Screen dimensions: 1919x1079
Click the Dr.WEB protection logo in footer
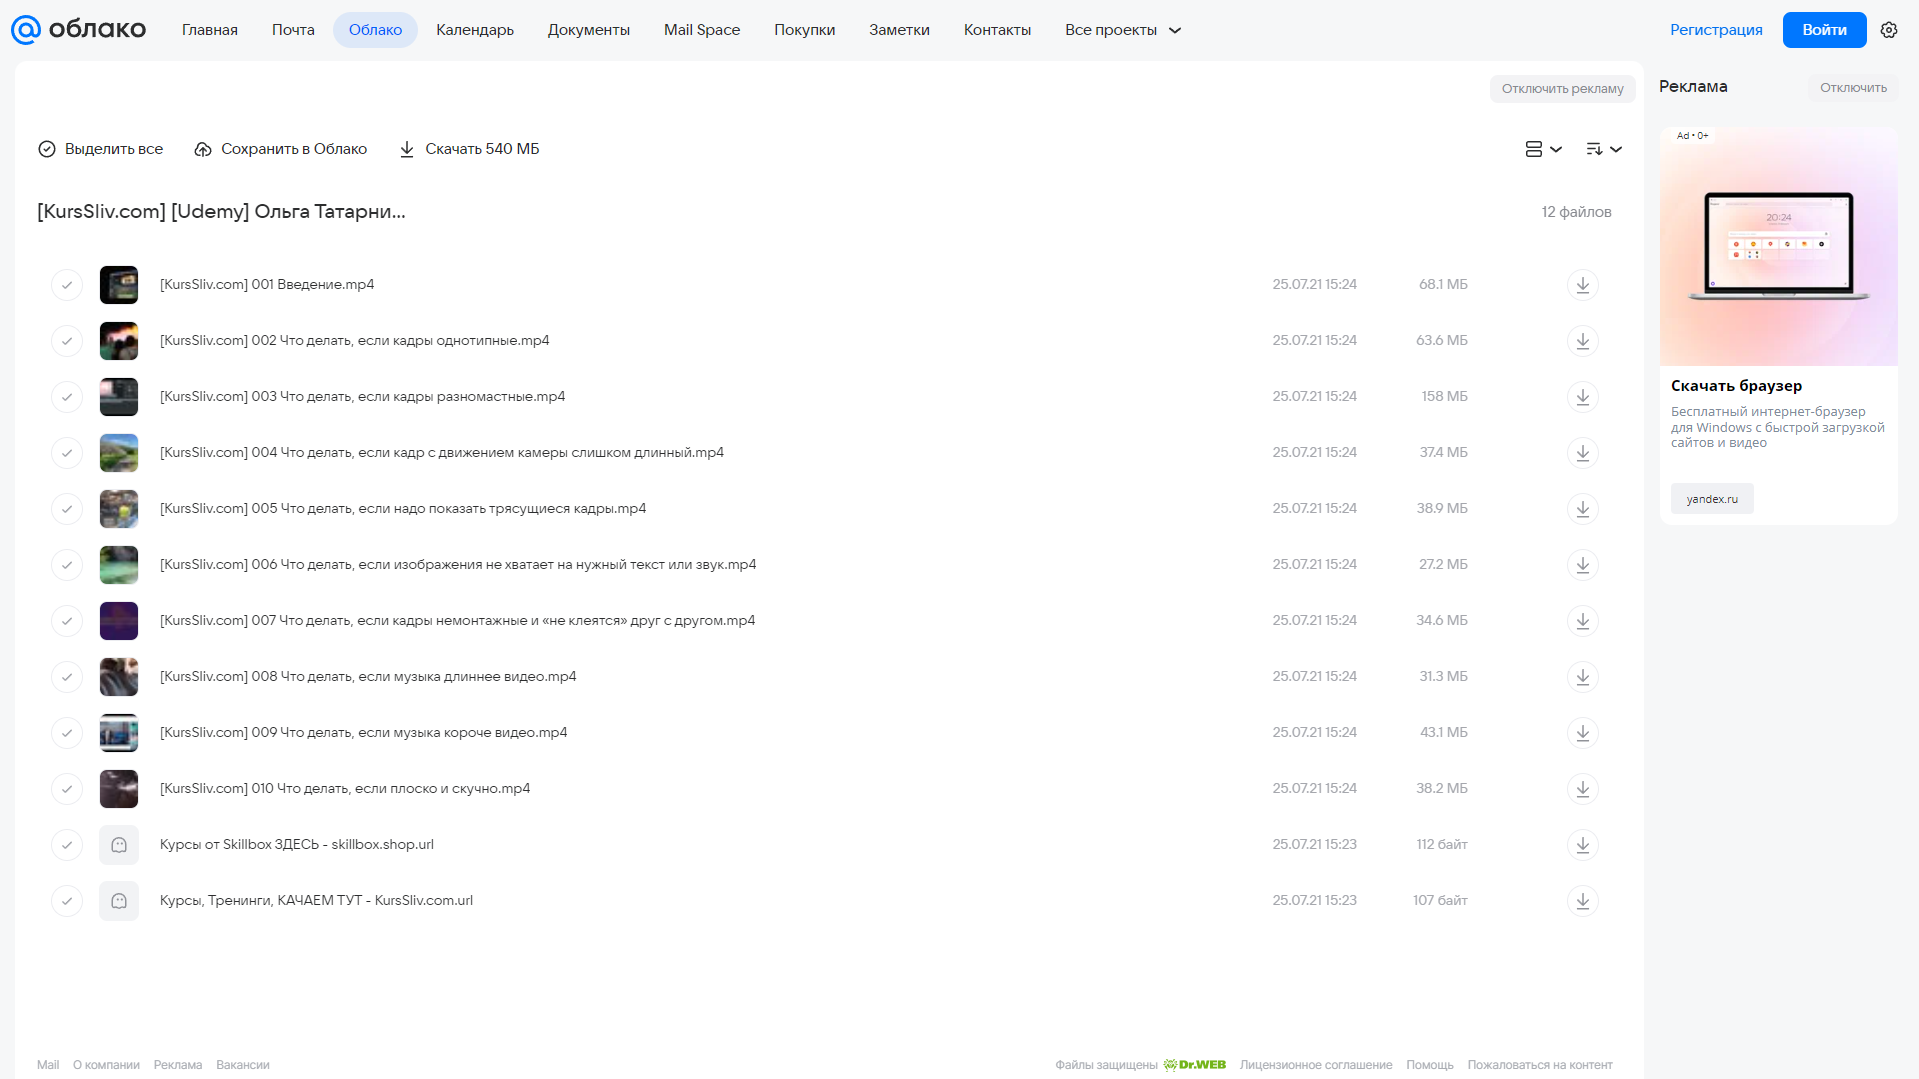(1194, 1065)
